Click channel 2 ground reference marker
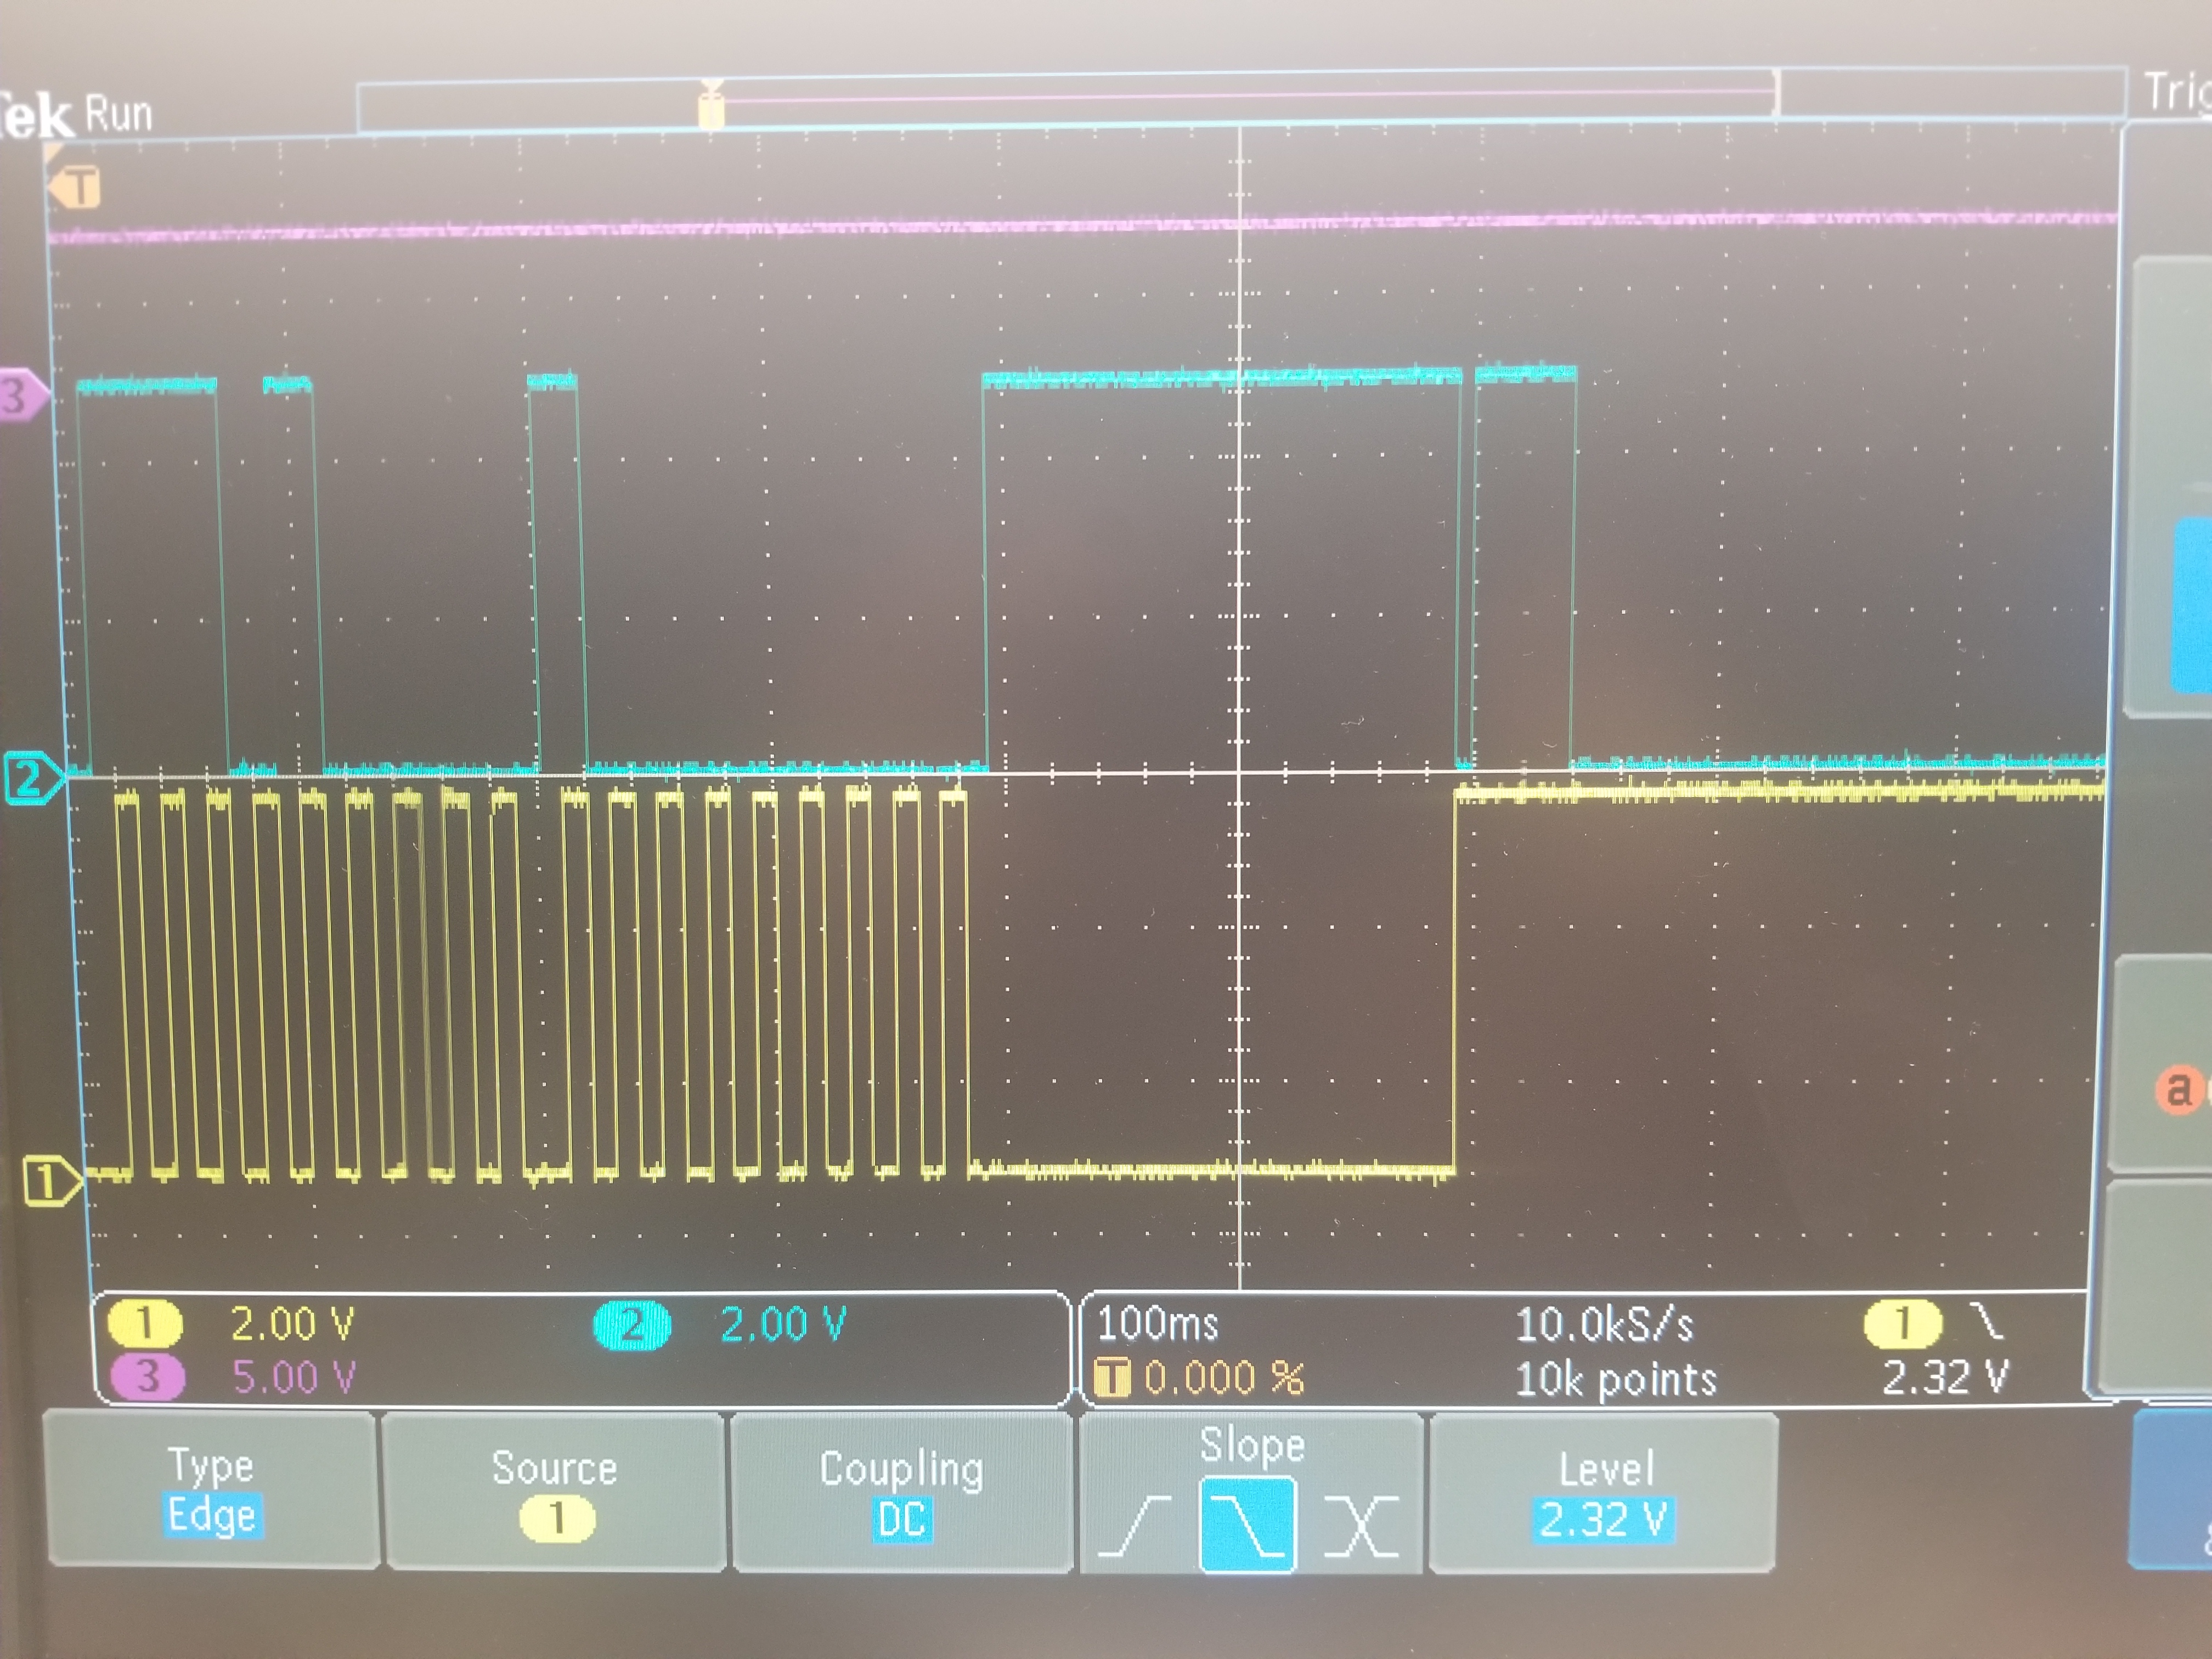This screenshot has width=2212, height=1659. [x=30, y=779]
